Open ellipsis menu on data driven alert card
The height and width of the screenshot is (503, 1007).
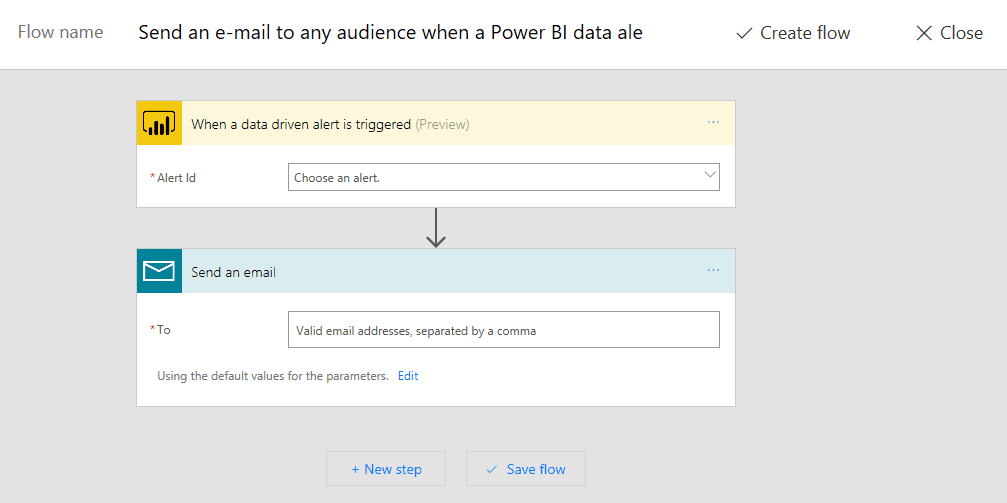(713, 122)
